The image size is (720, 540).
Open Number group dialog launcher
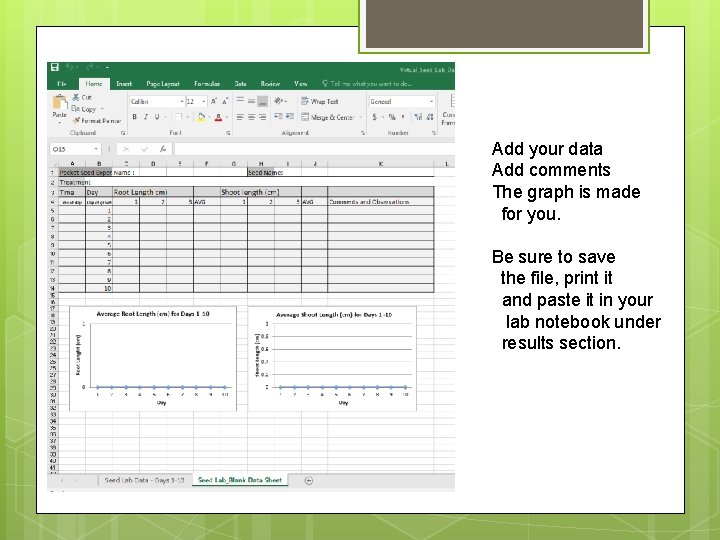(433, 133)
